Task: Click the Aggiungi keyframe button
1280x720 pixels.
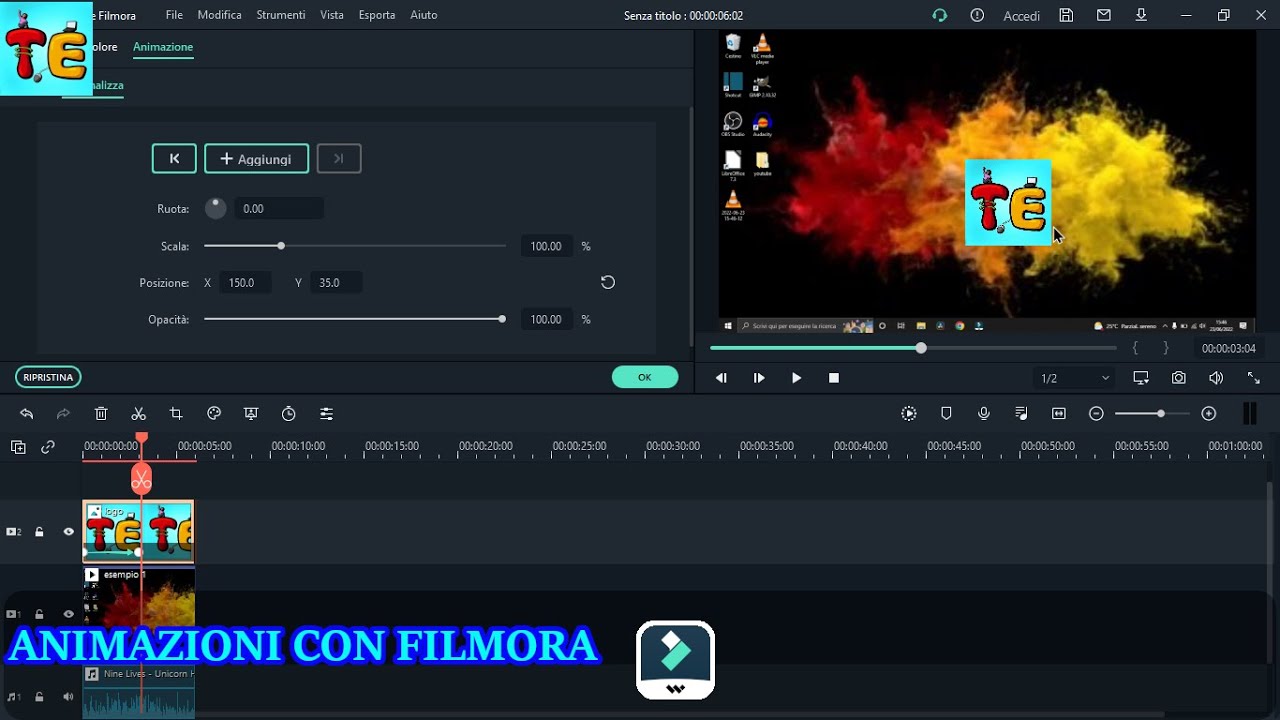Action: click(x=256, y=158)
